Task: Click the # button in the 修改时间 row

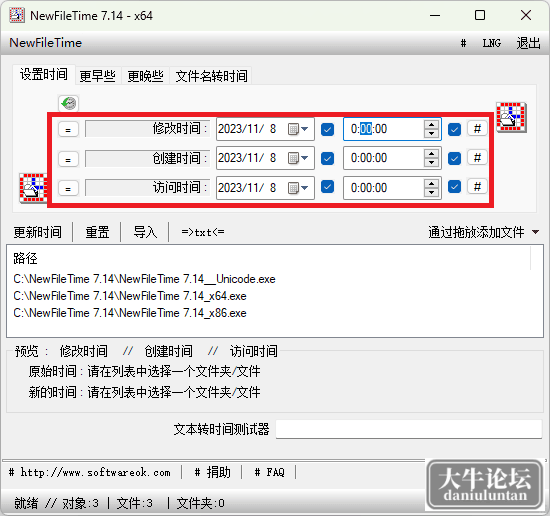Action: pos(477,129)
